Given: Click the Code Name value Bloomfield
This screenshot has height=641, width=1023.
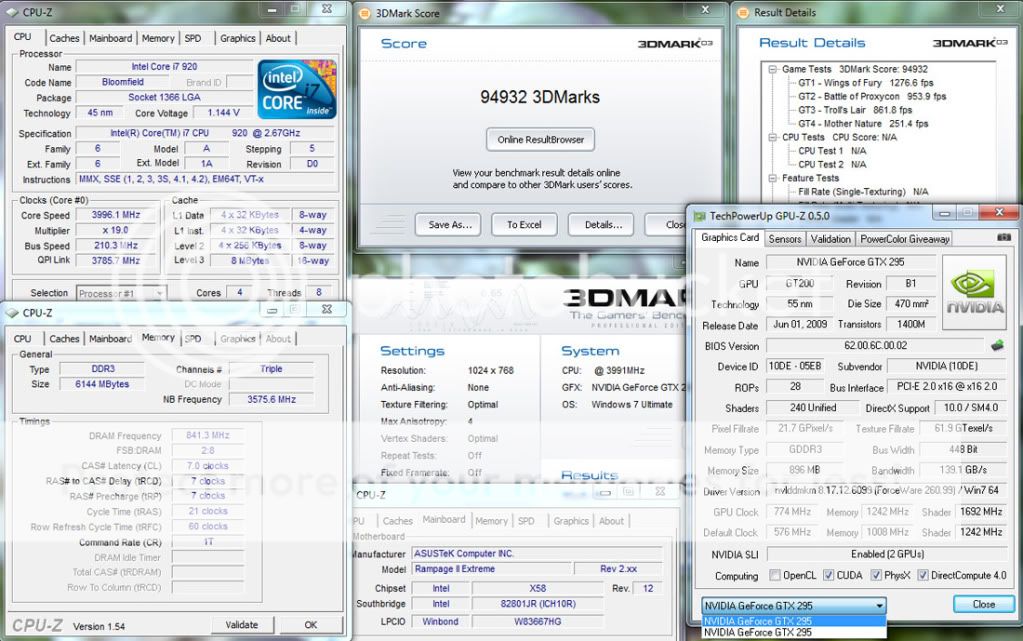Looking at the screenshot, I should click(x=123, y=82).
